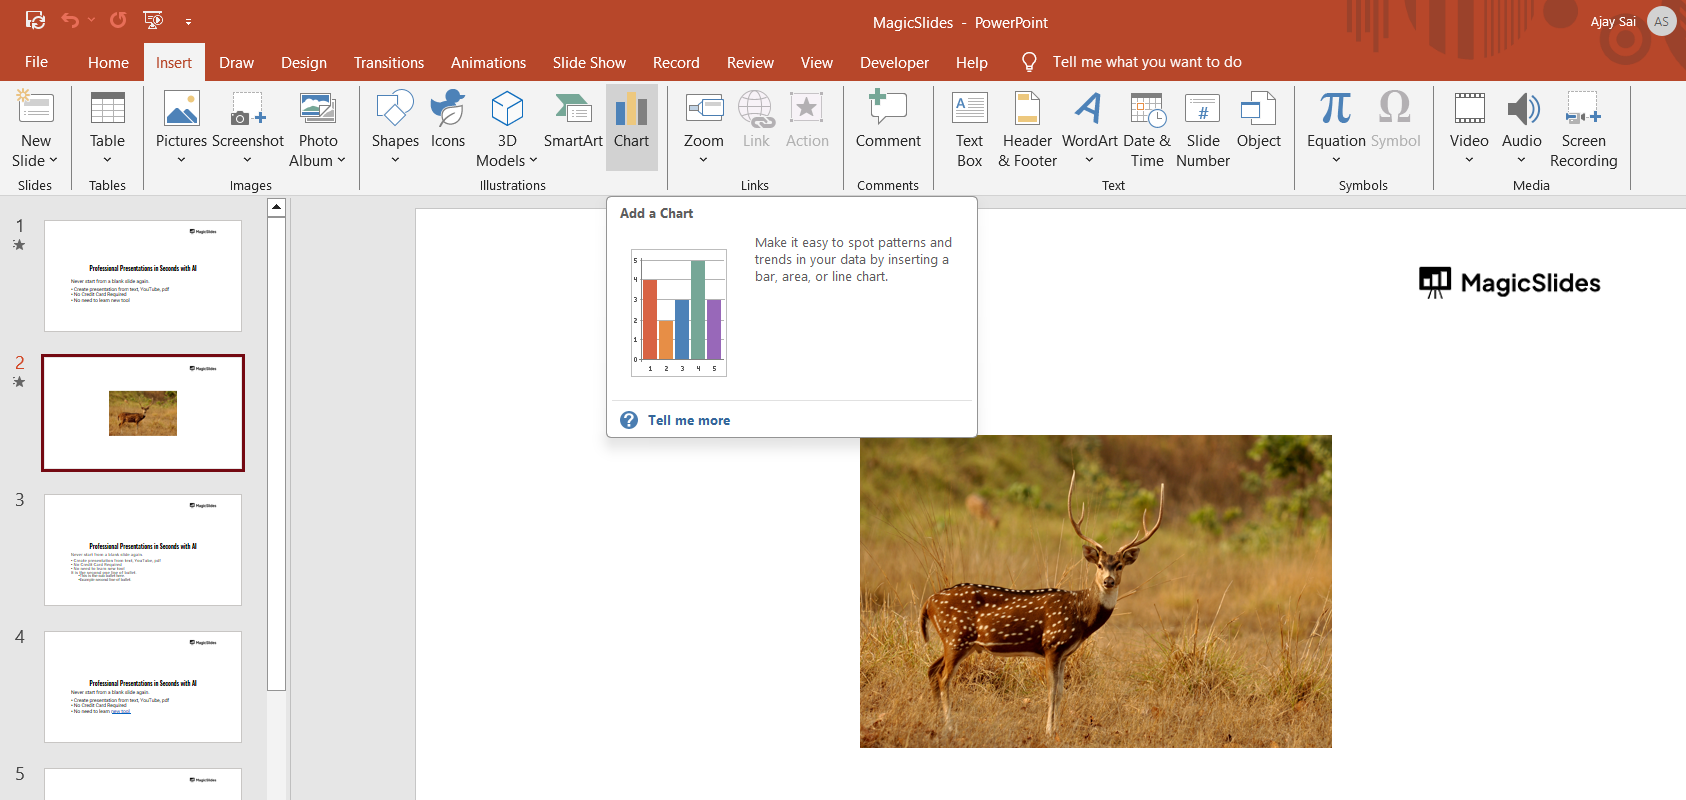Click the slide panel scroll-up arrow

click(277, 208)
